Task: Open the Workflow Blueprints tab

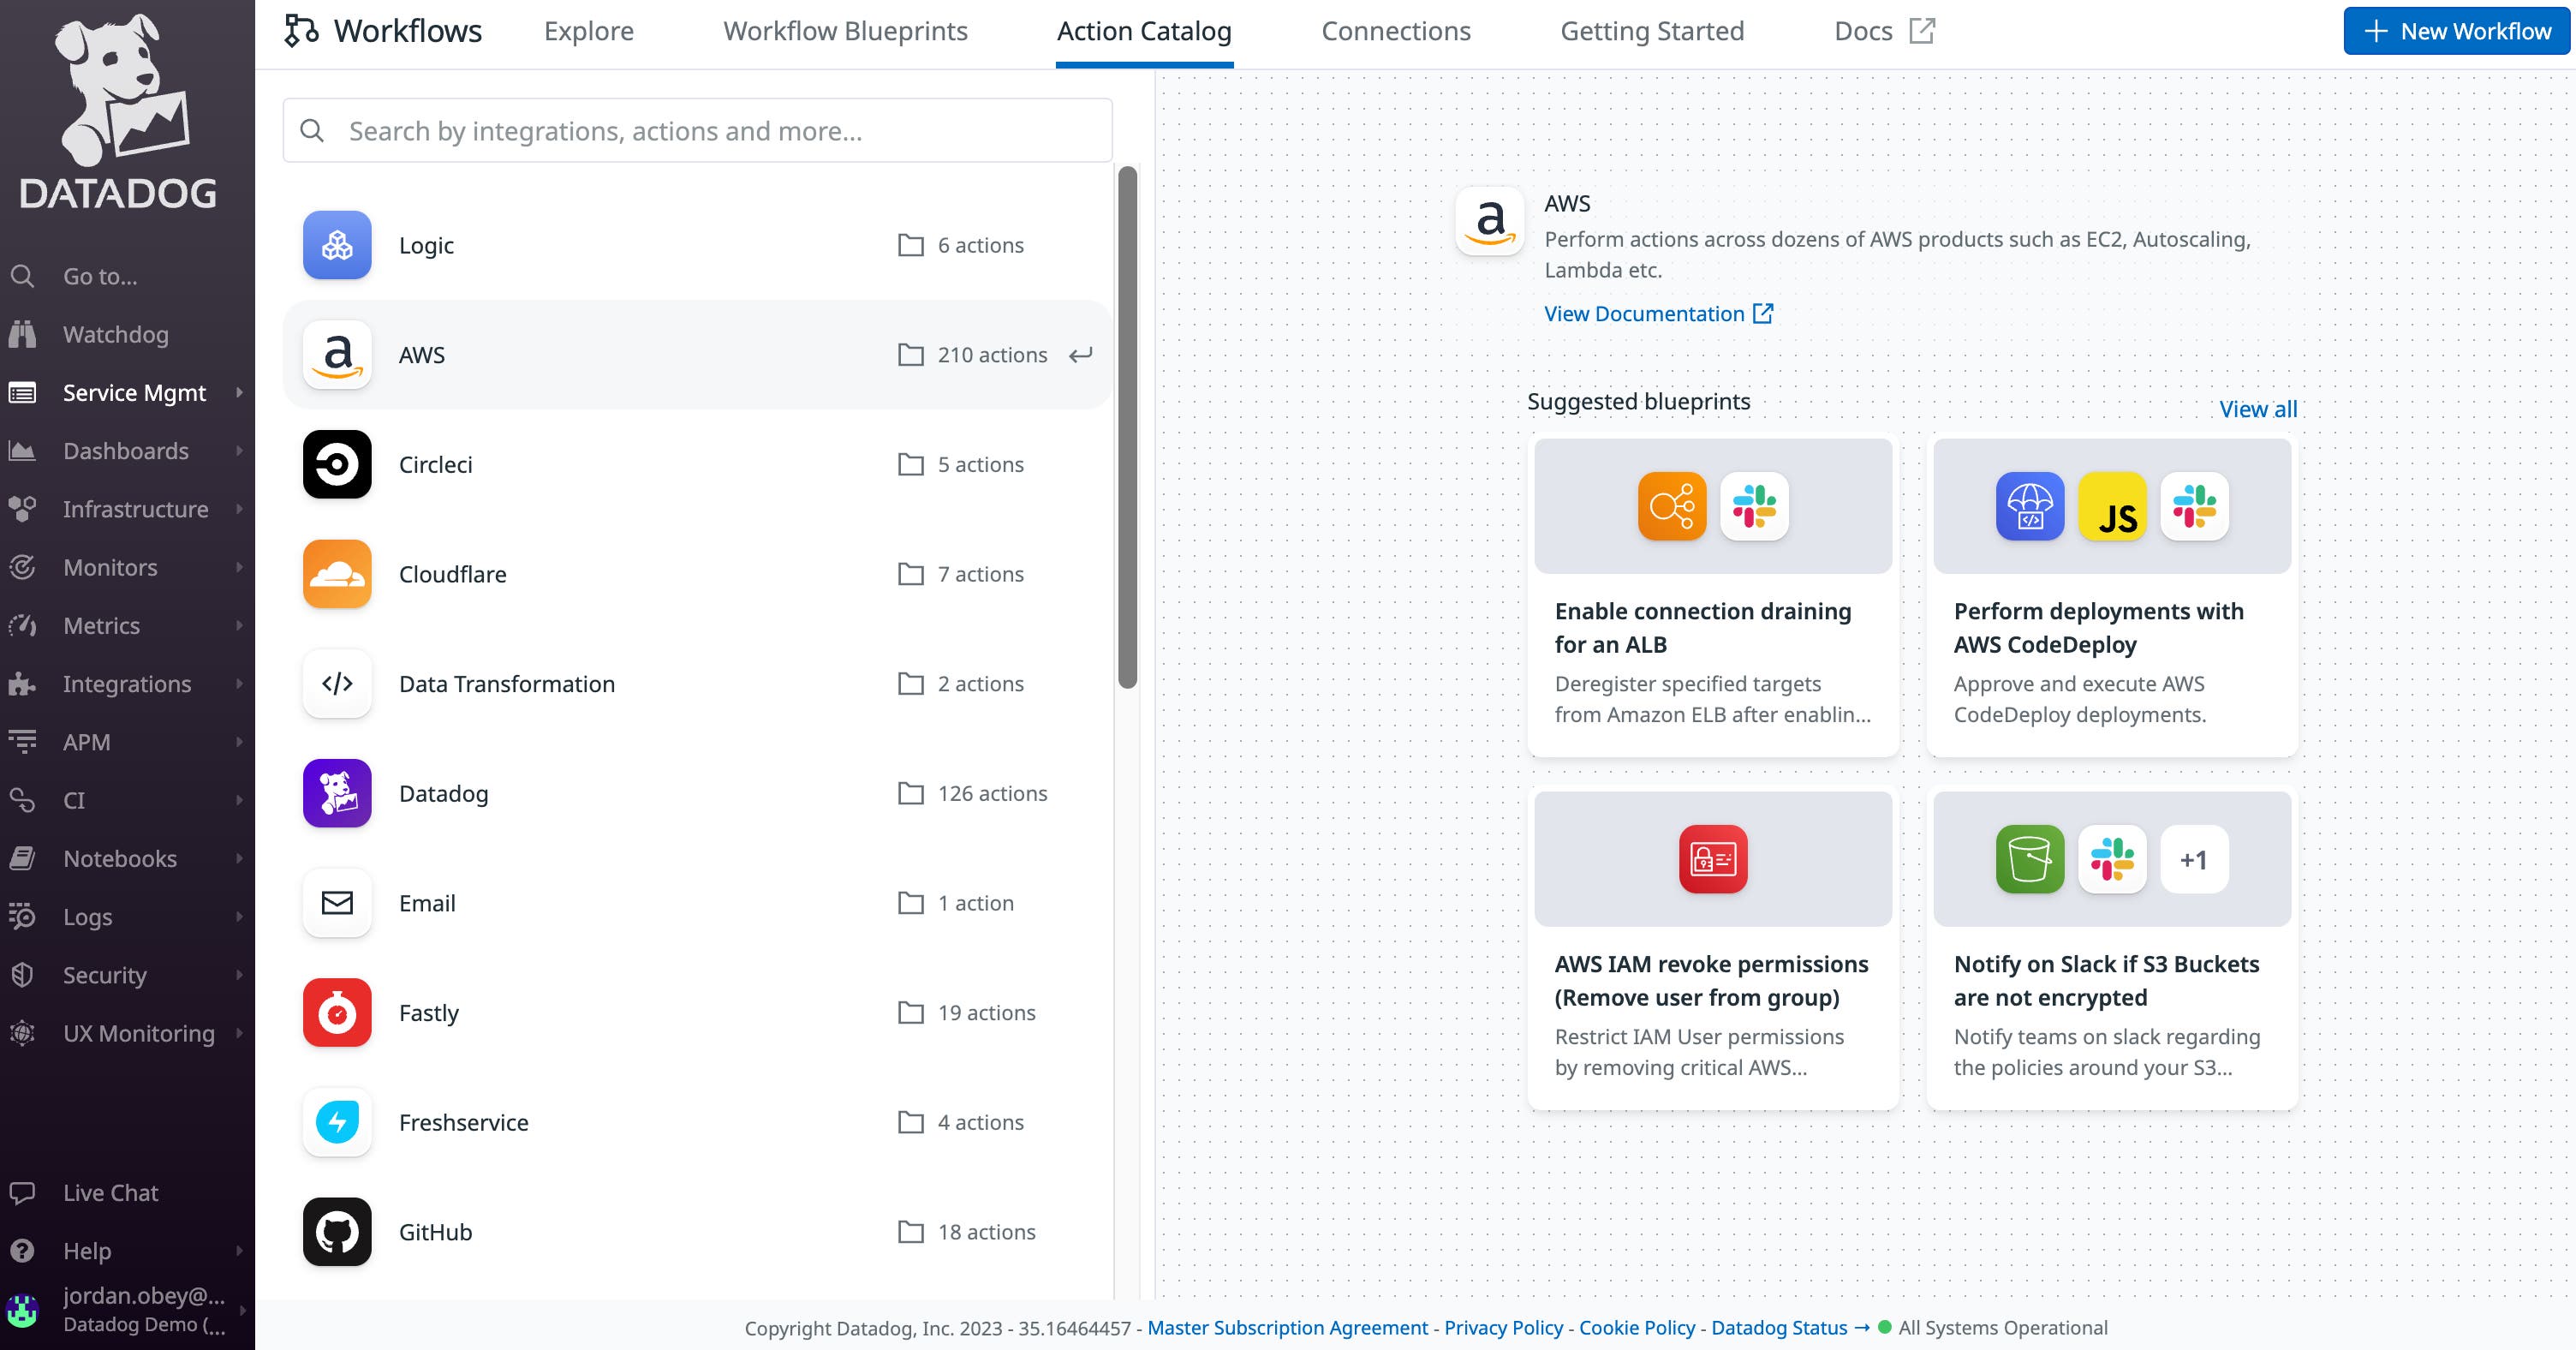Action: click(x=845, y=30)
